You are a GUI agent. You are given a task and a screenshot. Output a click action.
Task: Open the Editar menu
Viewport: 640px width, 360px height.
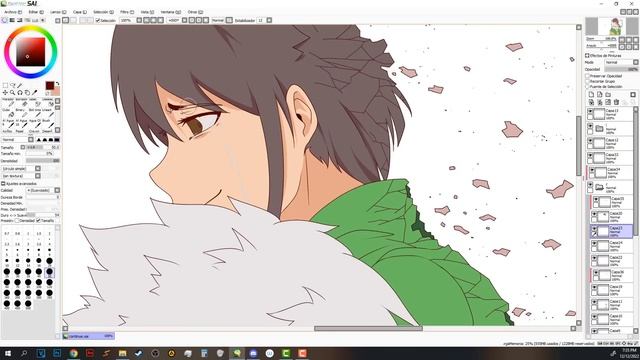coord(36,12)
